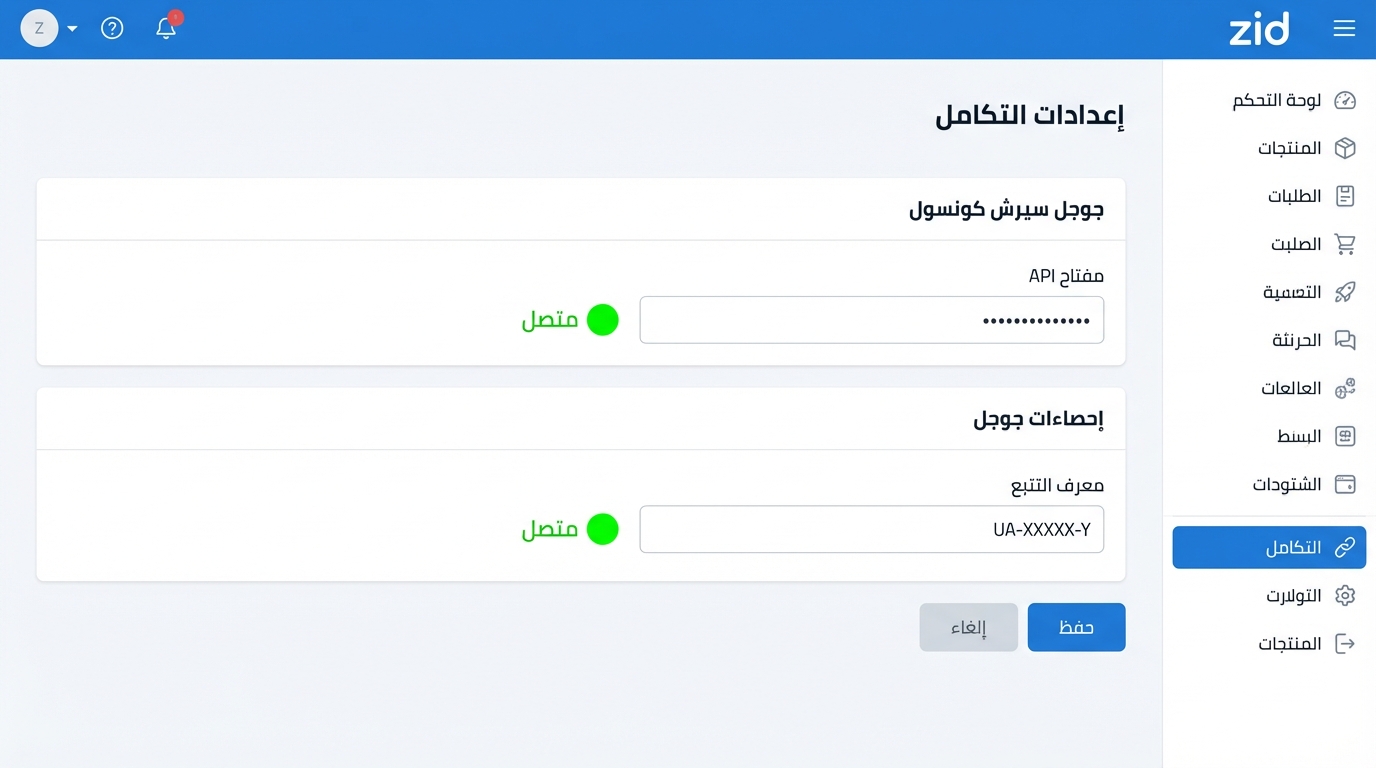
Task: Toggle the hamburger menu in the header
Action: pos(1344,28)
